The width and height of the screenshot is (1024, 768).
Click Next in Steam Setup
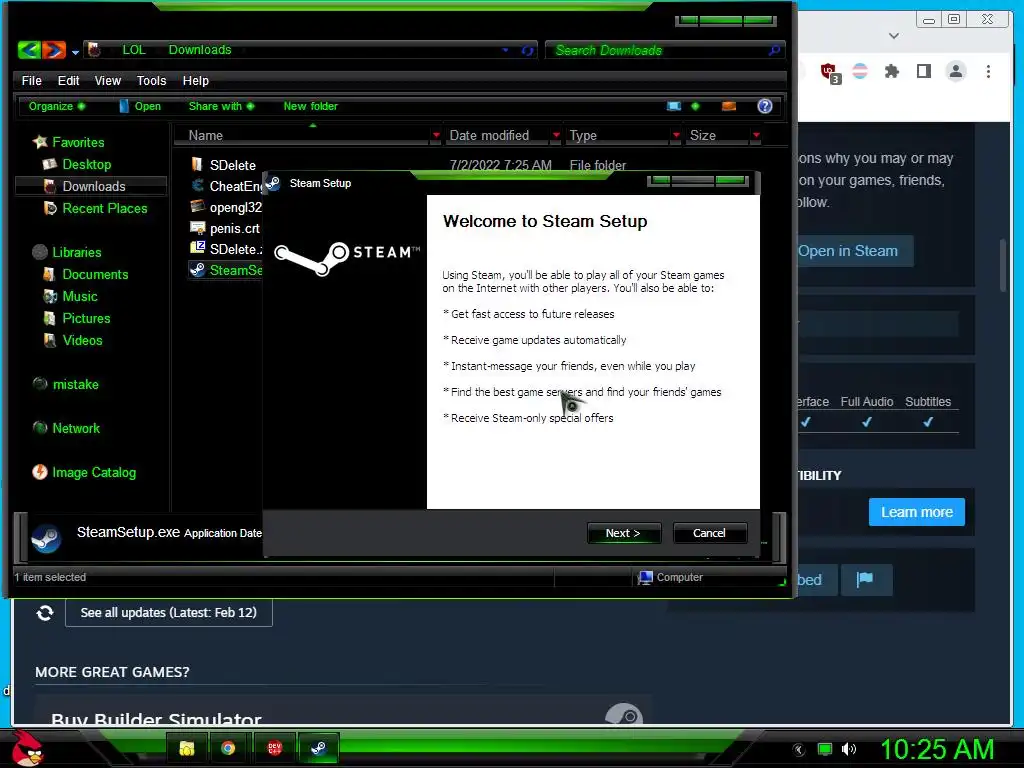pos(623,533)
